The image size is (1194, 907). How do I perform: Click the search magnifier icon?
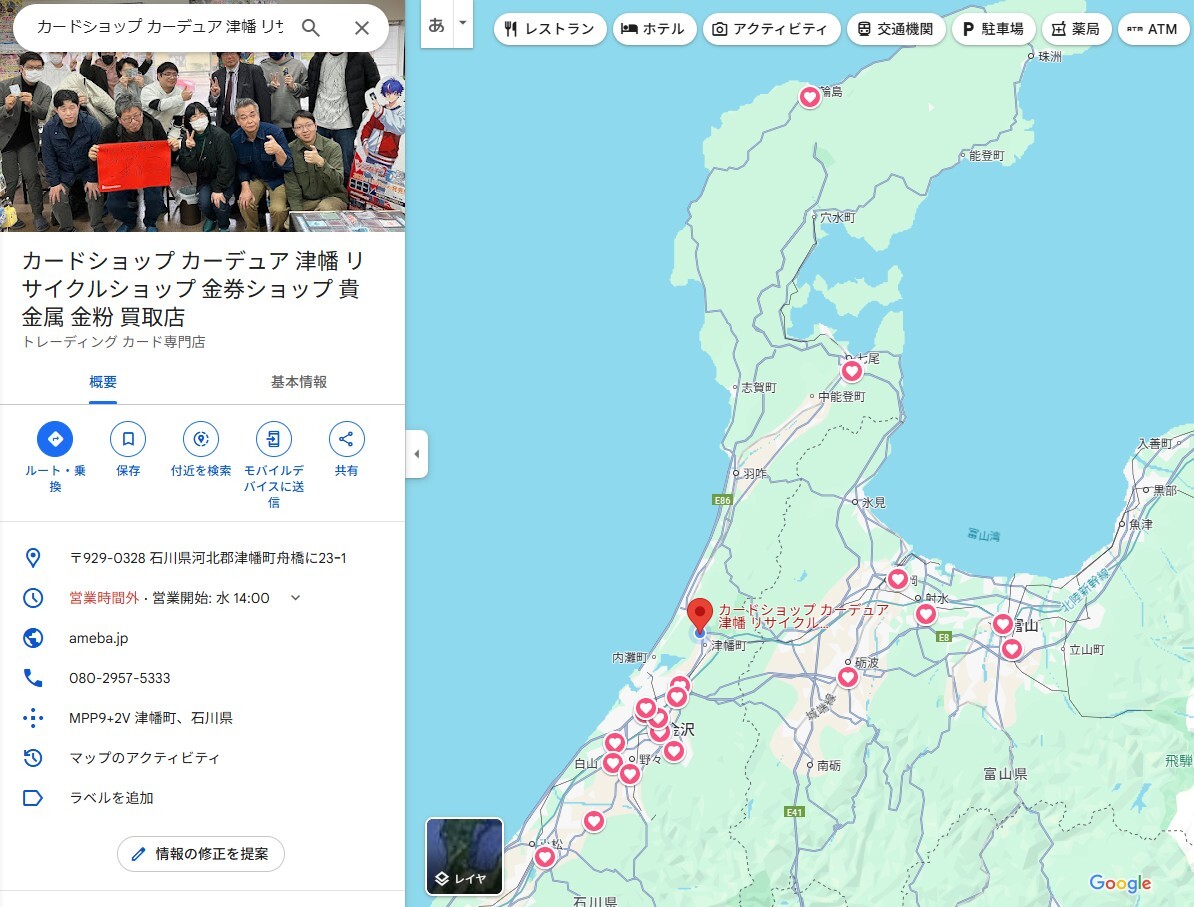click(x=311, y=27)
